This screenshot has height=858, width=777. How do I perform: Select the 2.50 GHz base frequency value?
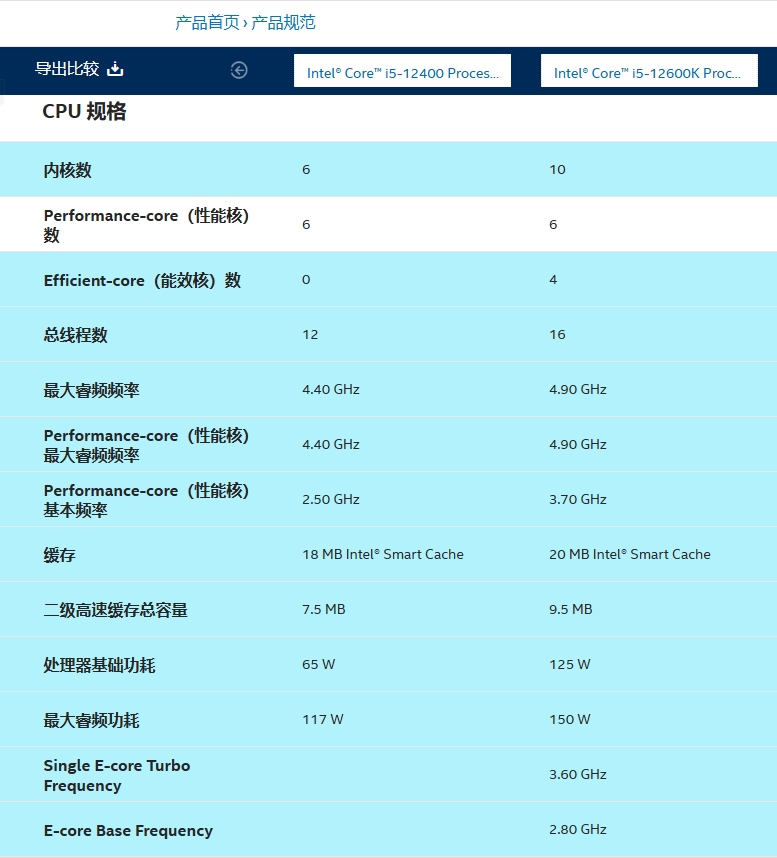(x=330, y=499)
